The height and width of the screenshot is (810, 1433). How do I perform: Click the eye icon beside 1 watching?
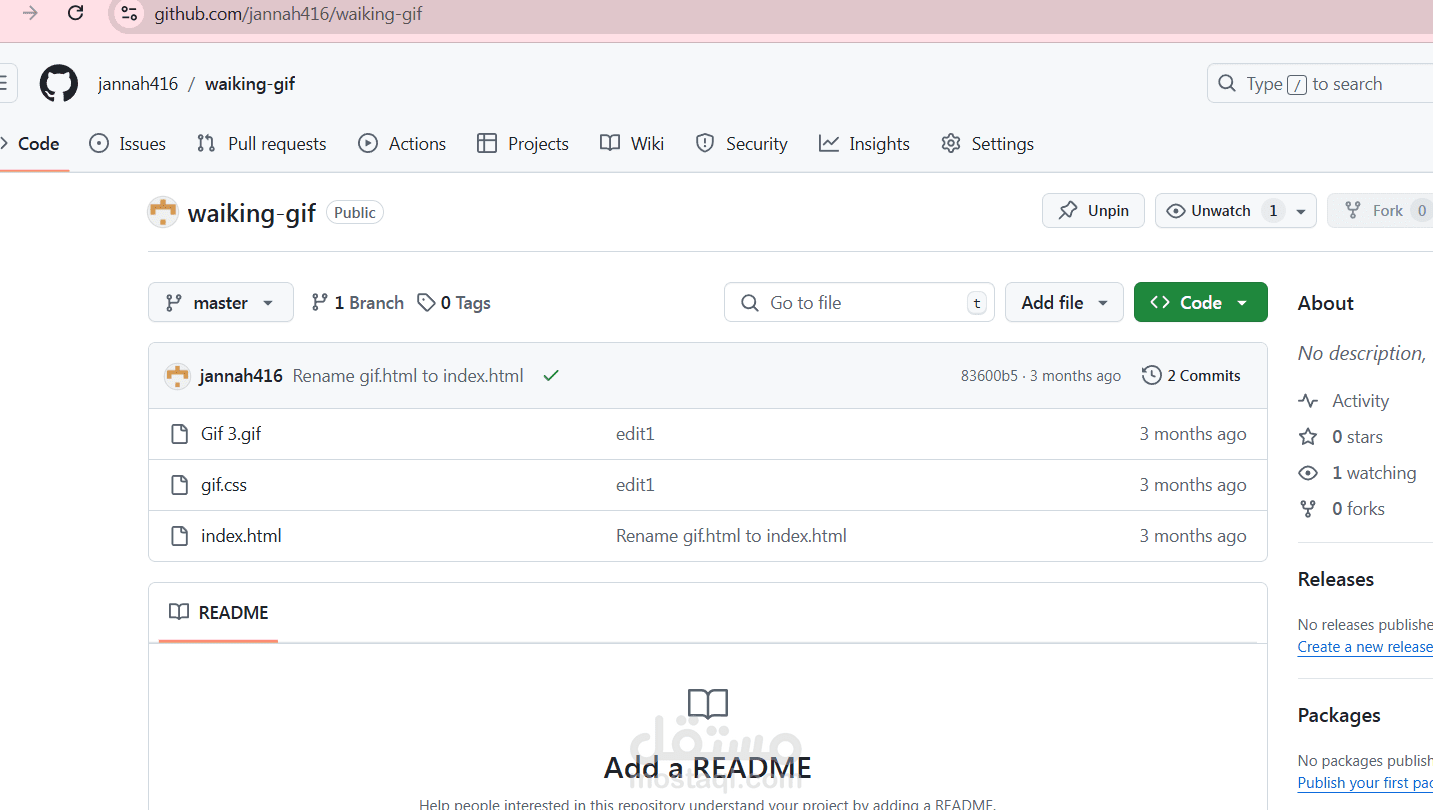[x=1308, y=473]
